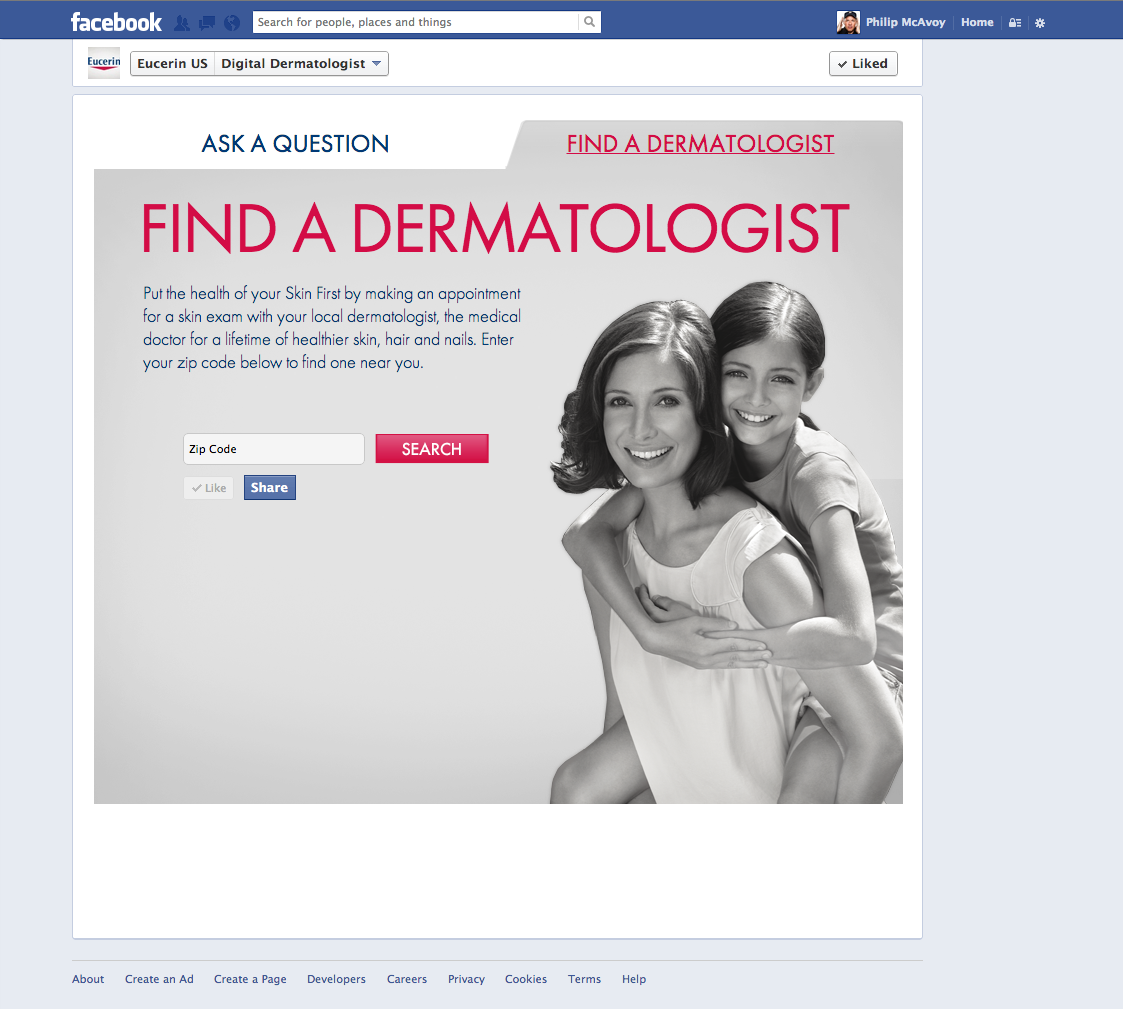The image size is (1123, 1009).
Task: Toggle the Liked button for the page
Action: [863, 64]
